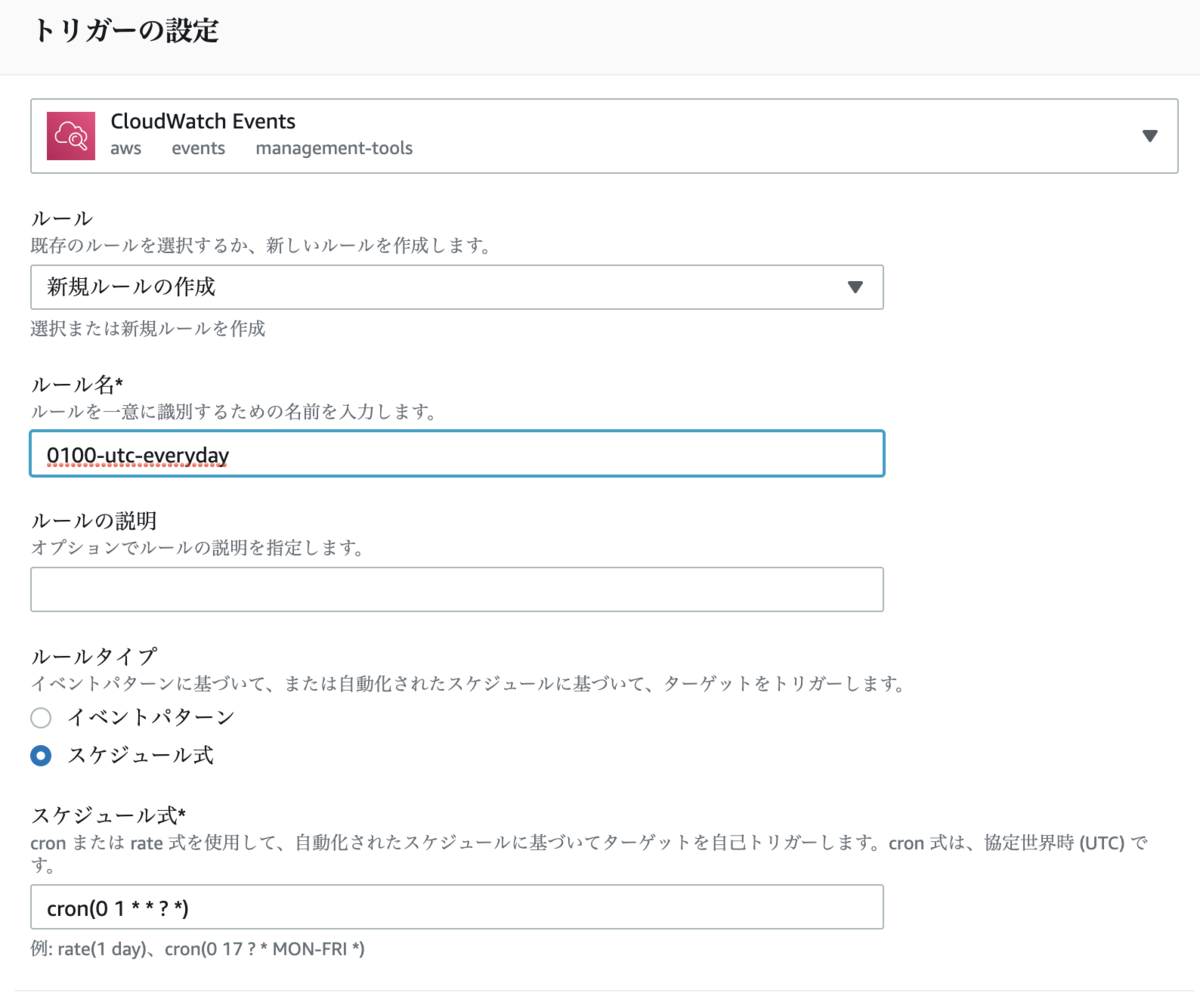Click the cron(0 1 * * ? *) expression field

(456, 908)
